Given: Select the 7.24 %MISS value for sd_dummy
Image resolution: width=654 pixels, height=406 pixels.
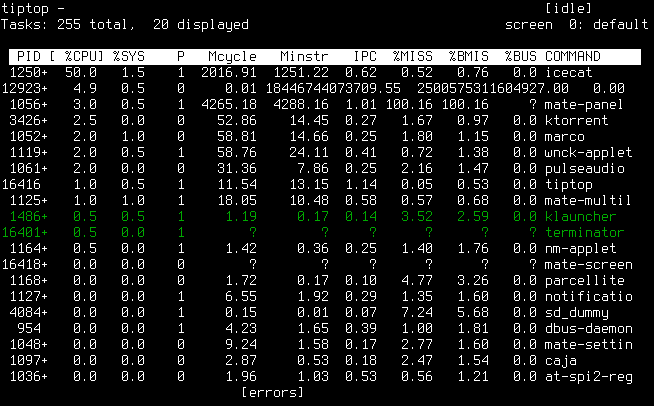Looking at the screenshot, I should (417, 313).
